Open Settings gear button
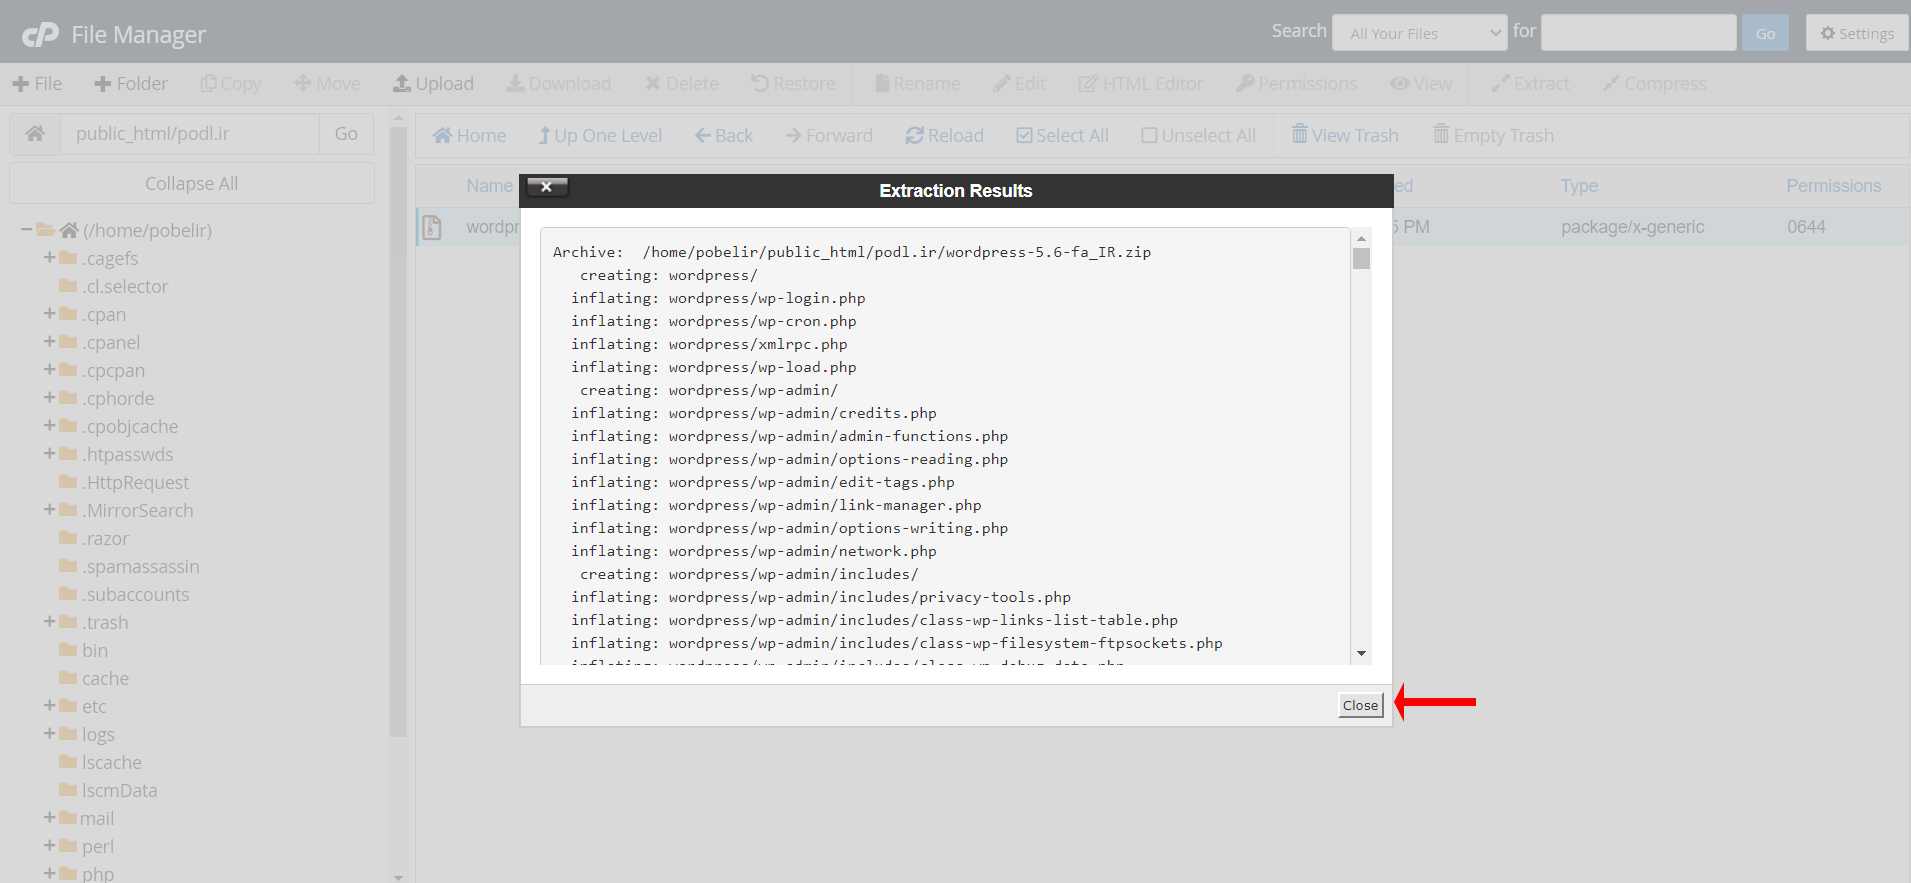 click(1857, 33)
